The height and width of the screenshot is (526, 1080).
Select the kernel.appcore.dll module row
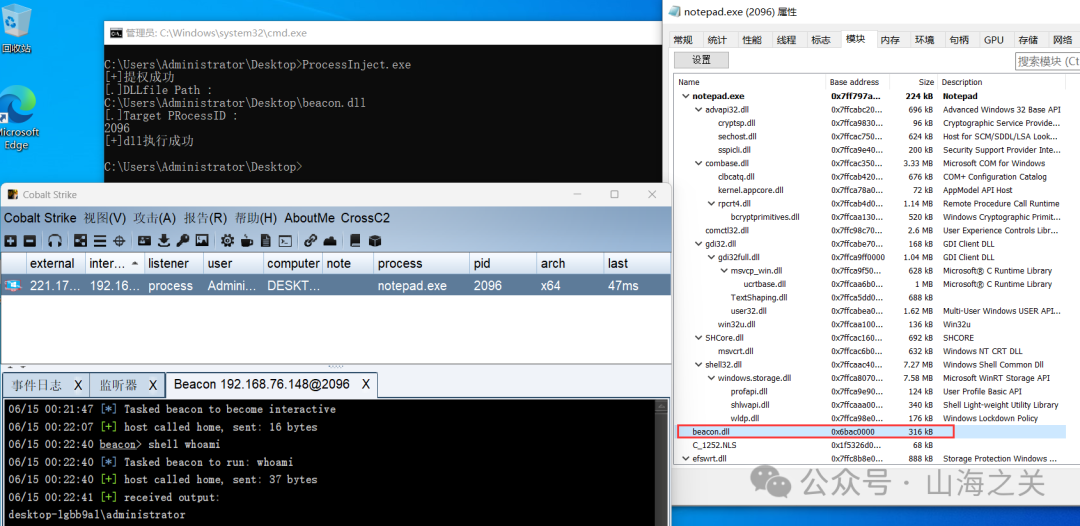tap(871, 190)
